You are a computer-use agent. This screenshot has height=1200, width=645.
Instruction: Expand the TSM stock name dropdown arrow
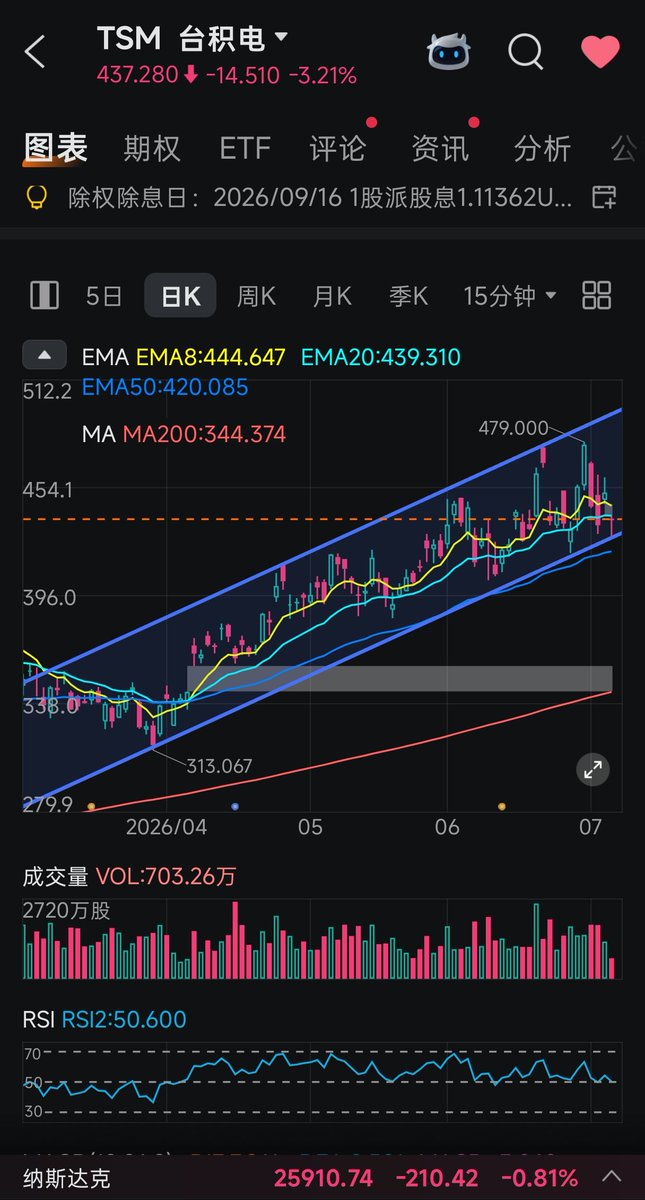[281, 37]
